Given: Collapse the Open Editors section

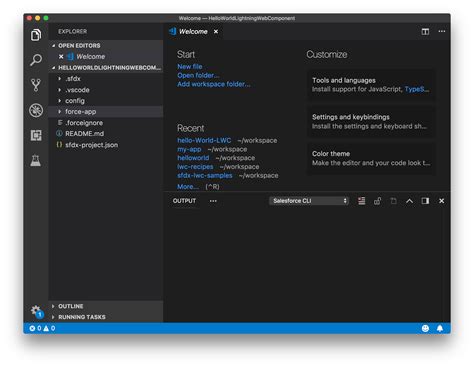Looking at the screenshot, I should point(53,46).
